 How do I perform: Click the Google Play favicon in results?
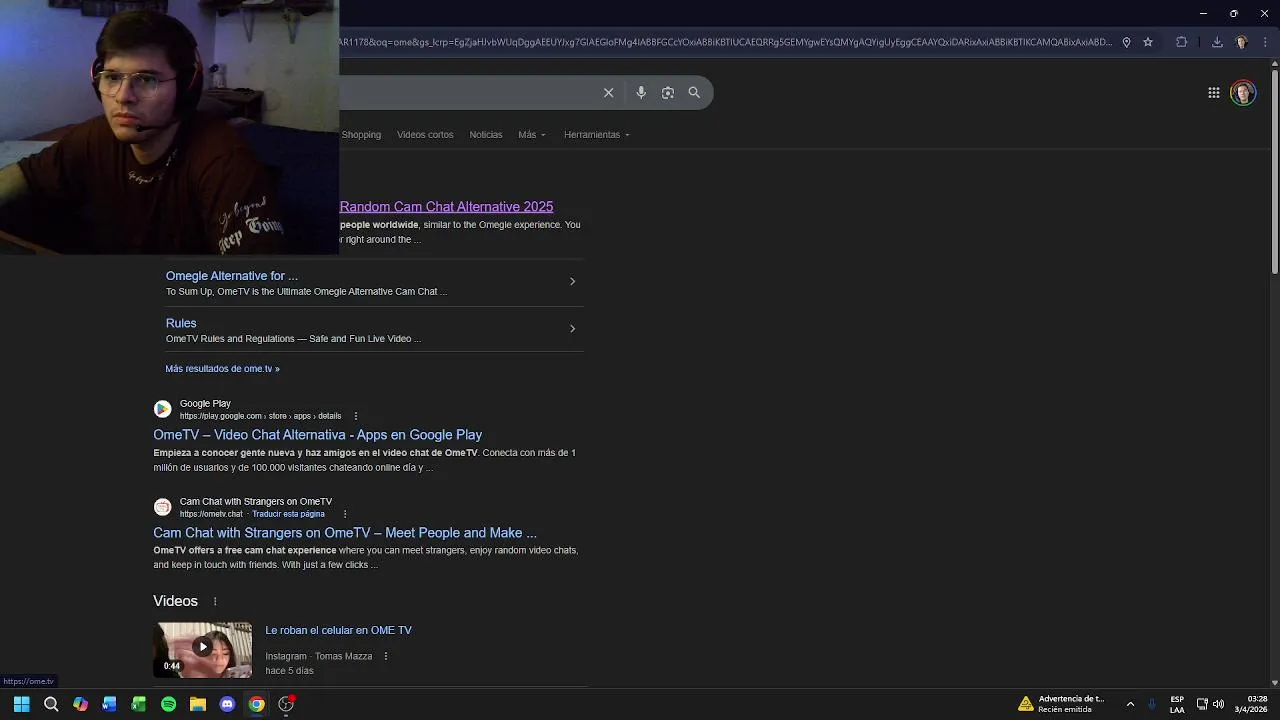click(162, 409)
